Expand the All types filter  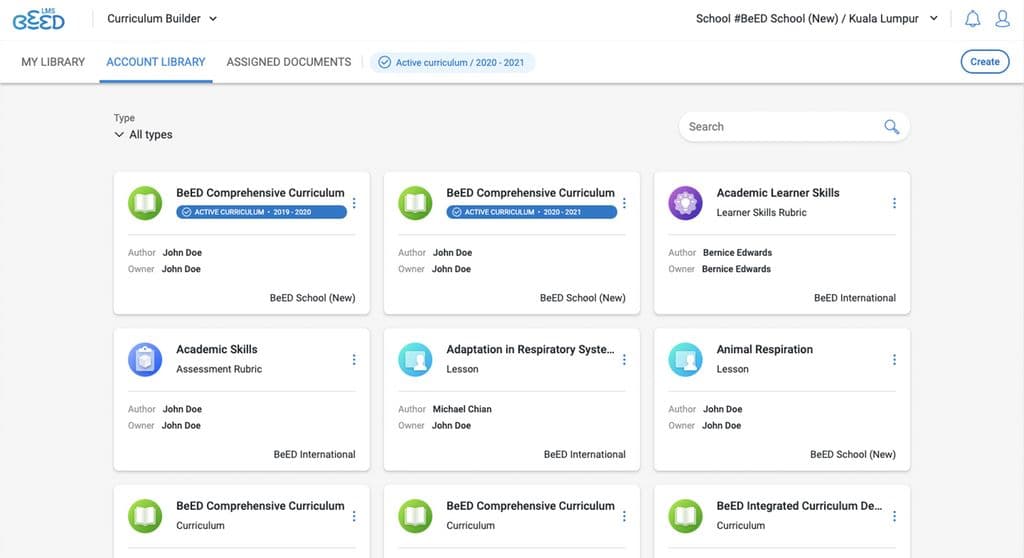click(143, 135)
